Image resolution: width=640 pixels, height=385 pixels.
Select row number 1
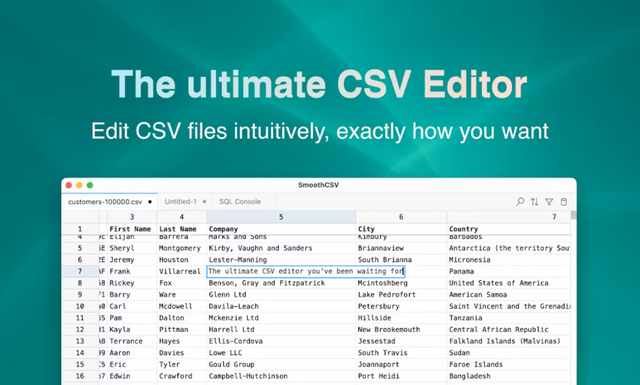coord(80,229)
